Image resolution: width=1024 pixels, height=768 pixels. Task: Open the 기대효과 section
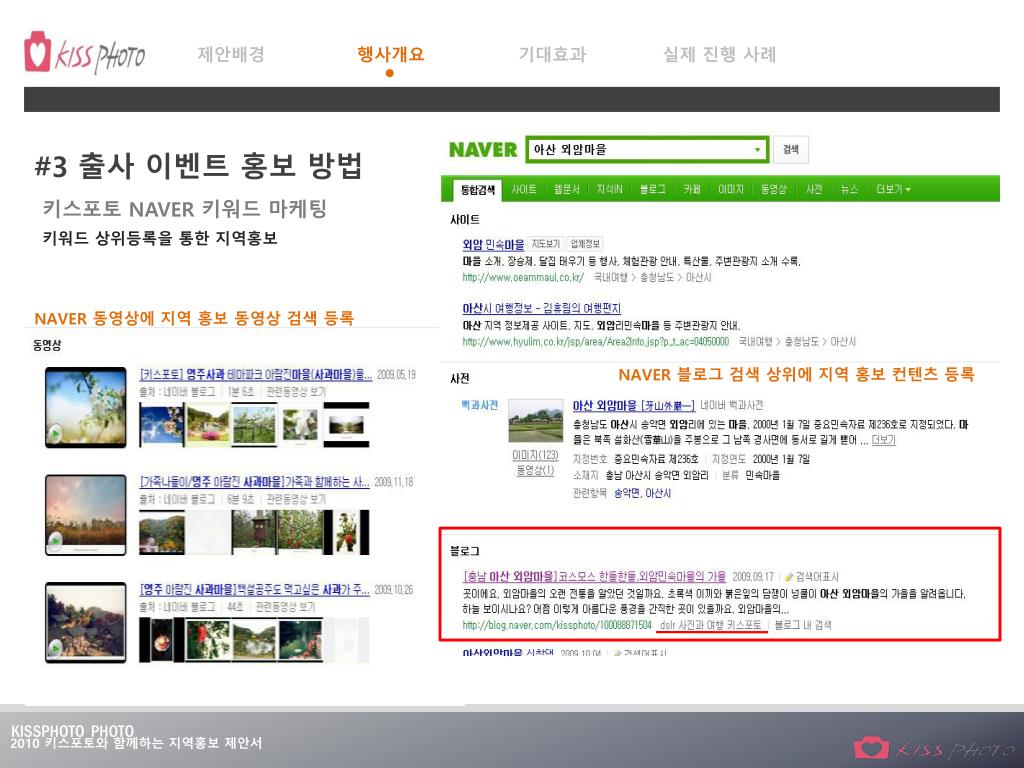point(552,54)
